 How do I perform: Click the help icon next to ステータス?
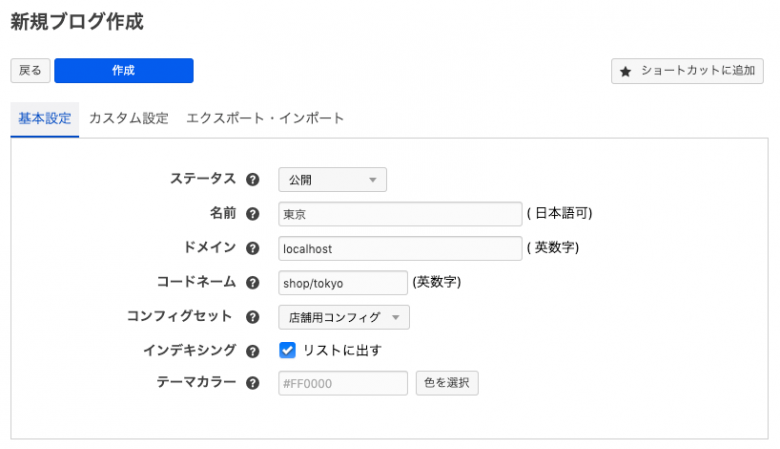253,180
